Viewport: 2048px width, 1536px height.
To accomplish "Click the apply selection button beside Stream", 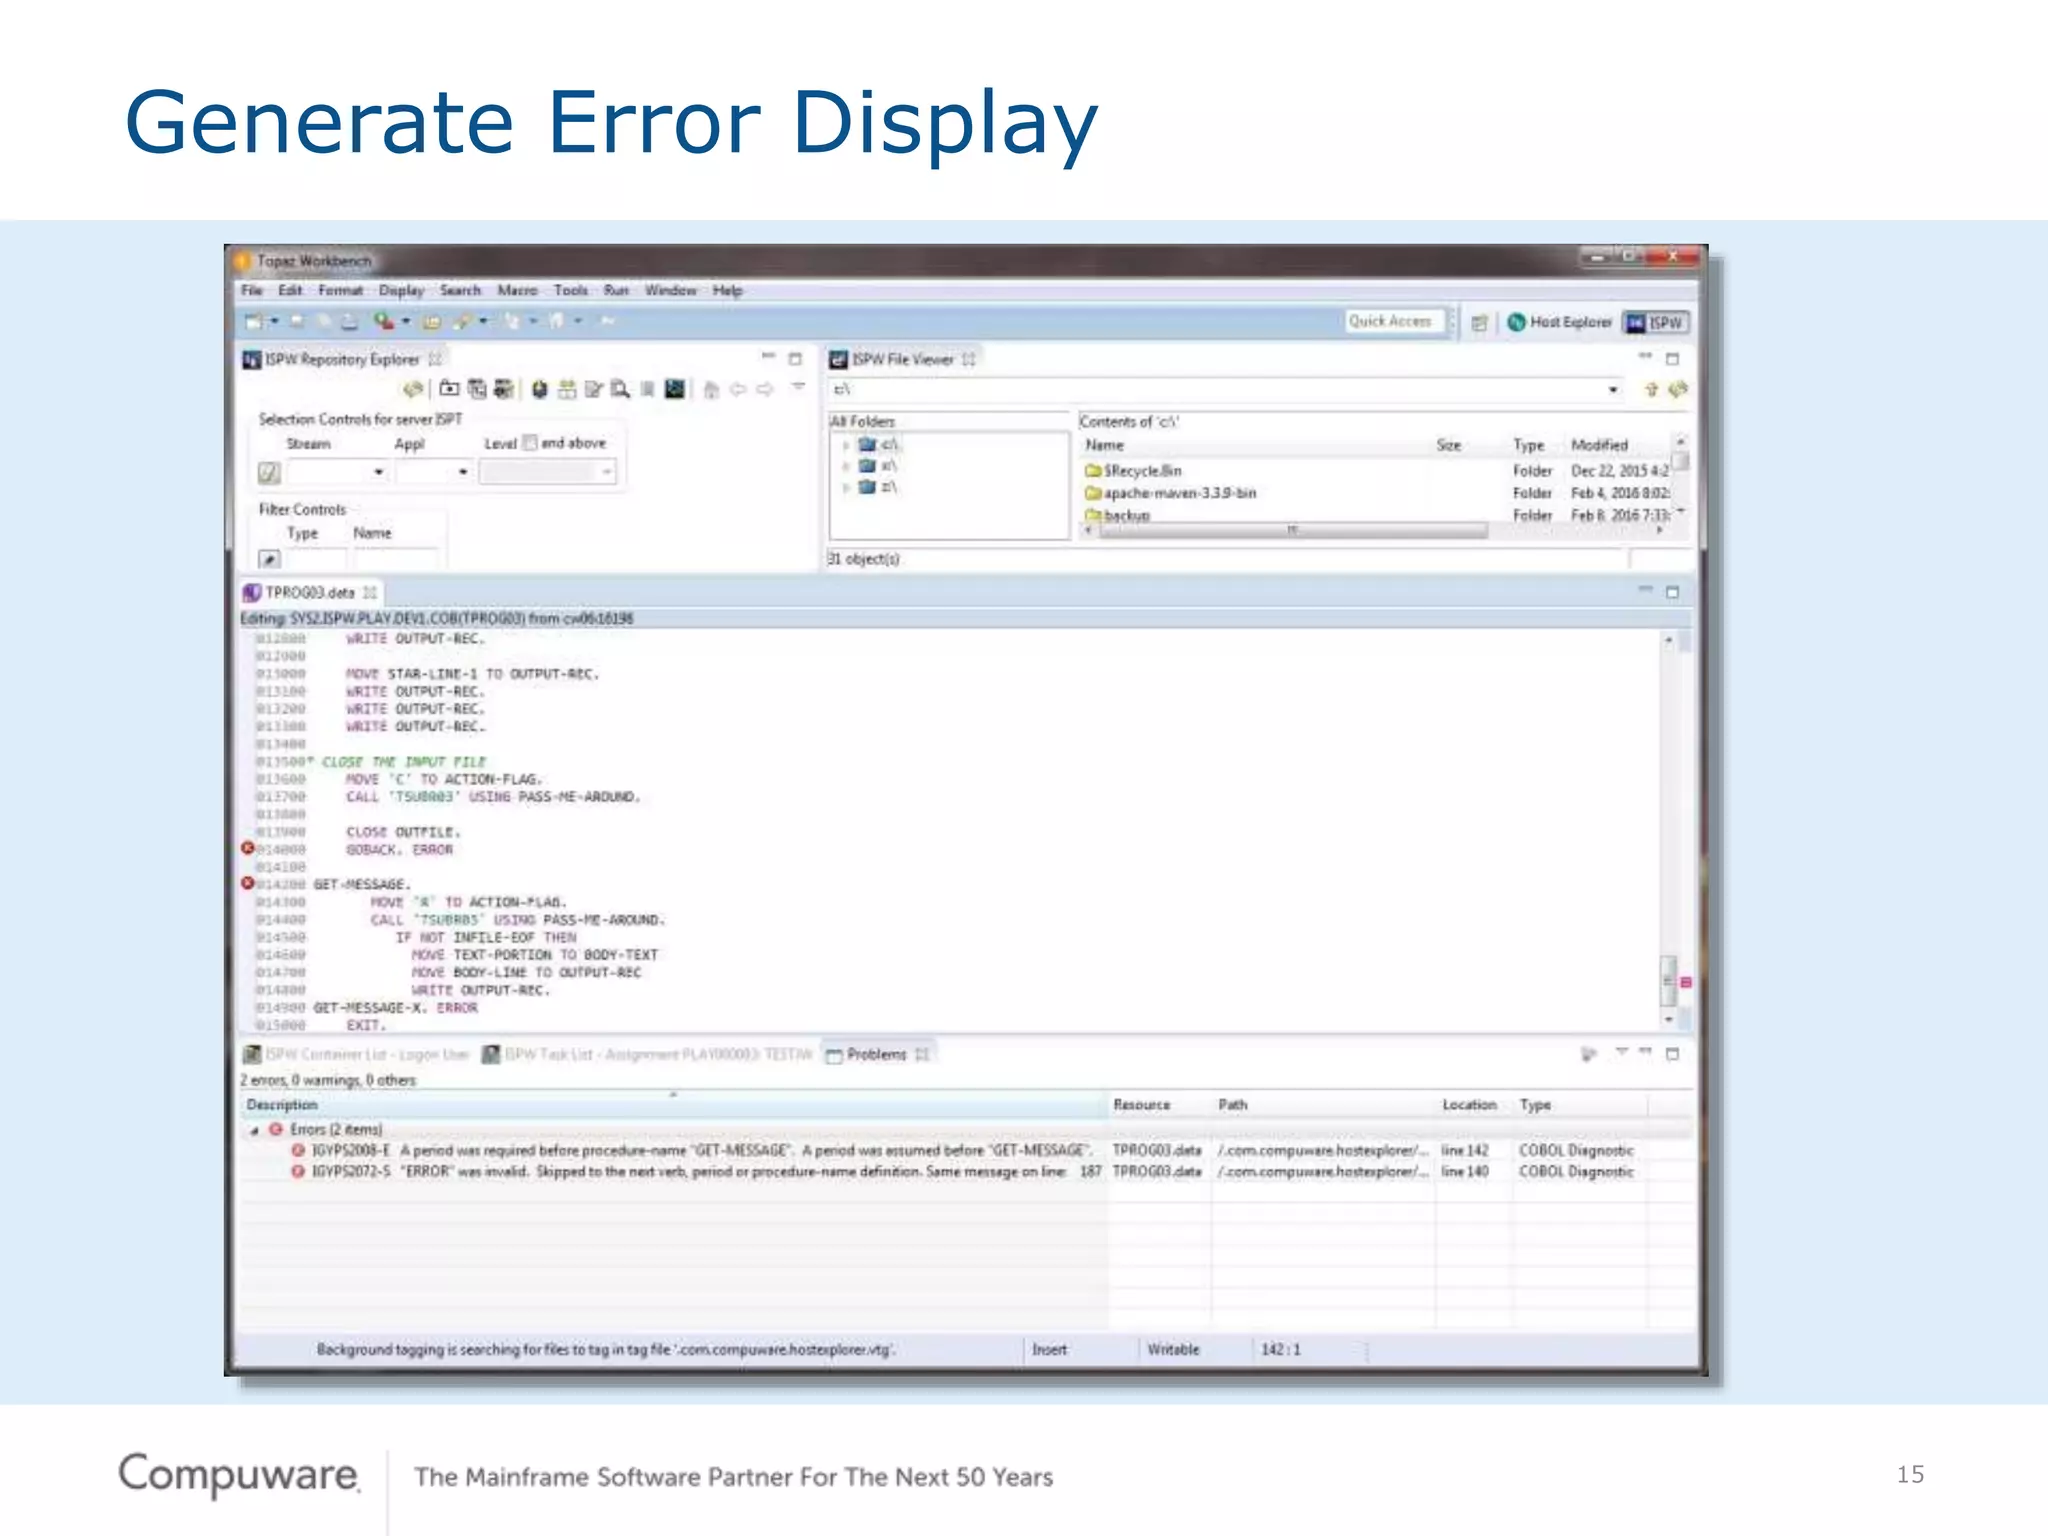I will [269, 472].
